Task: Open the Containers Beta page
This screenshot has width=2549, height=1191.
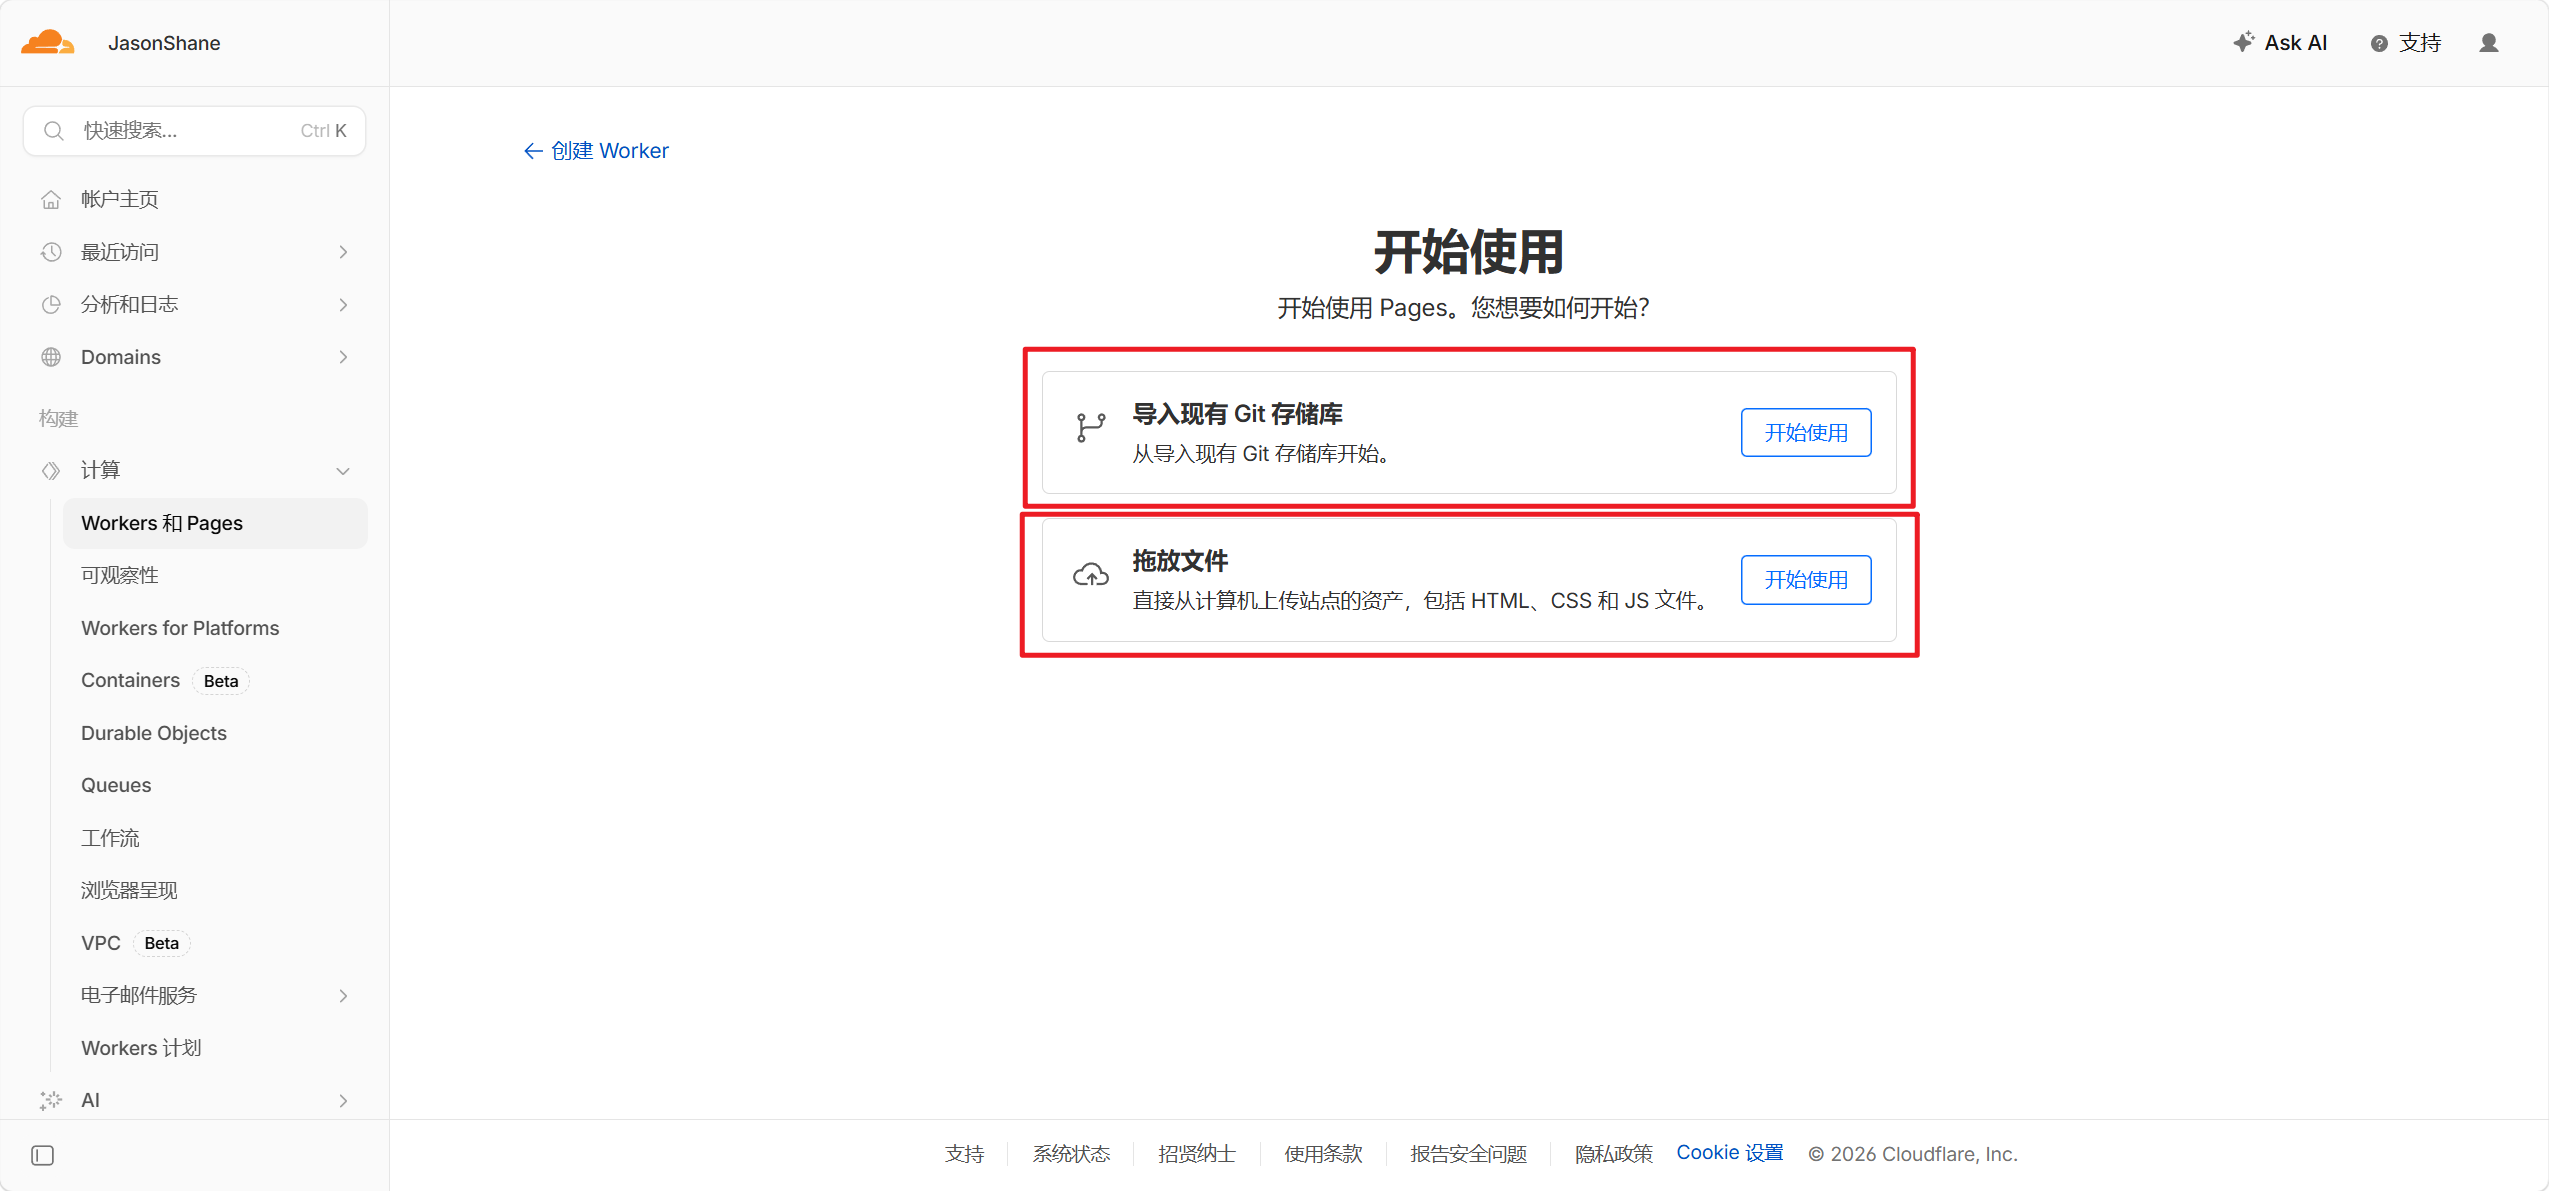Action: pos(131,680)
